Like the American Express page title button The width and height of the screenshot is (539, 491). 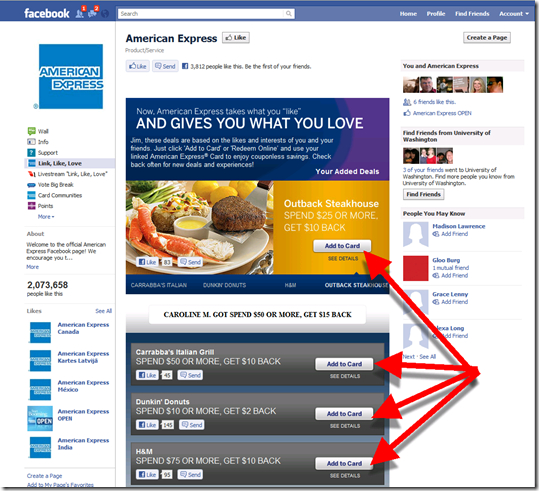coord(236,37)
